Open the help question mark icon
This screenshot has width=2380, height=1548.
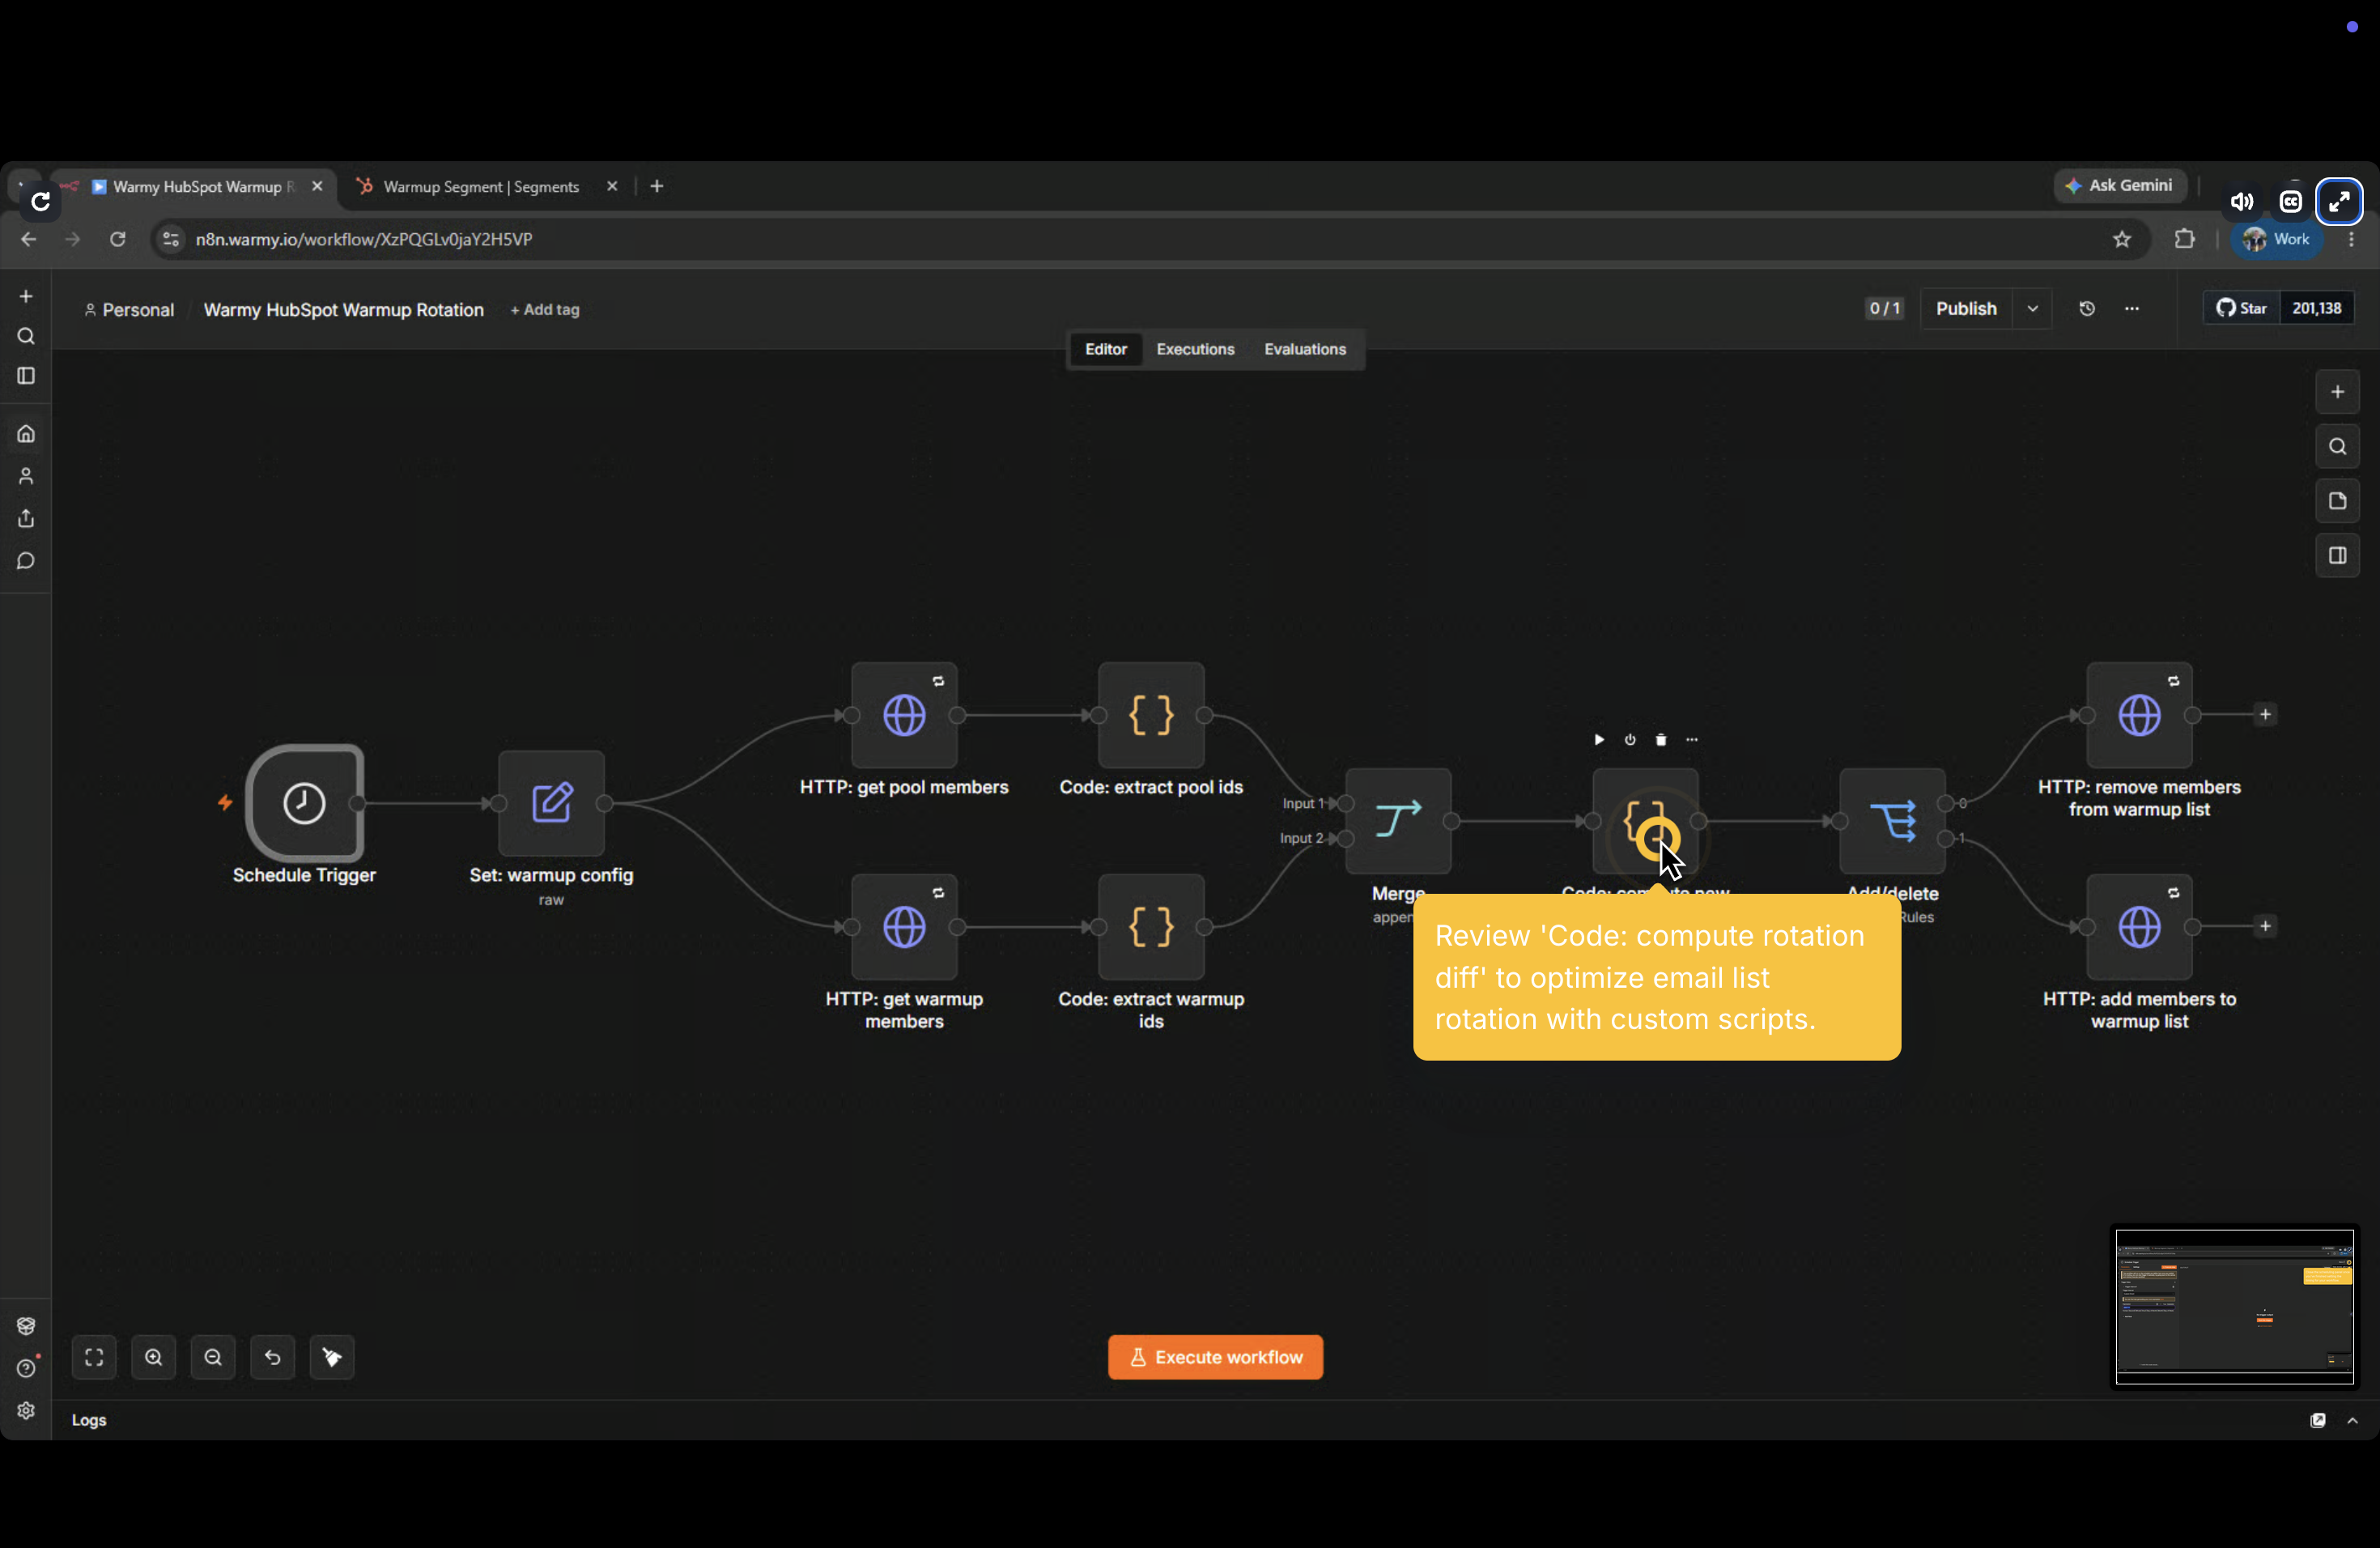[x=26, y=1368]
